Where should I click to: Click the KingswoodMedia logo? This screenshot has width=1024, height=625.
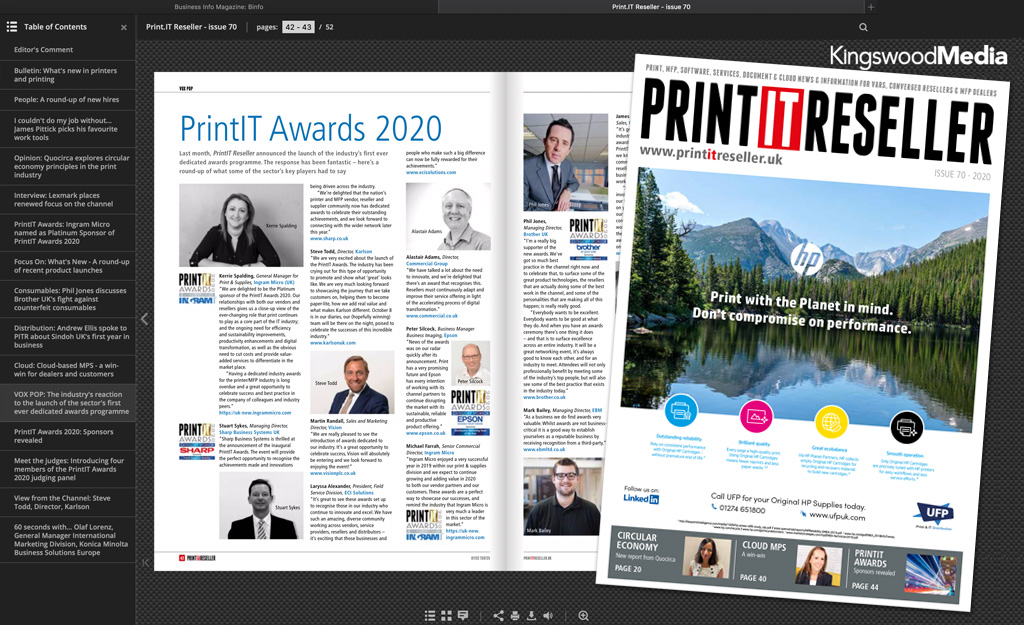[x=918, y=56]
